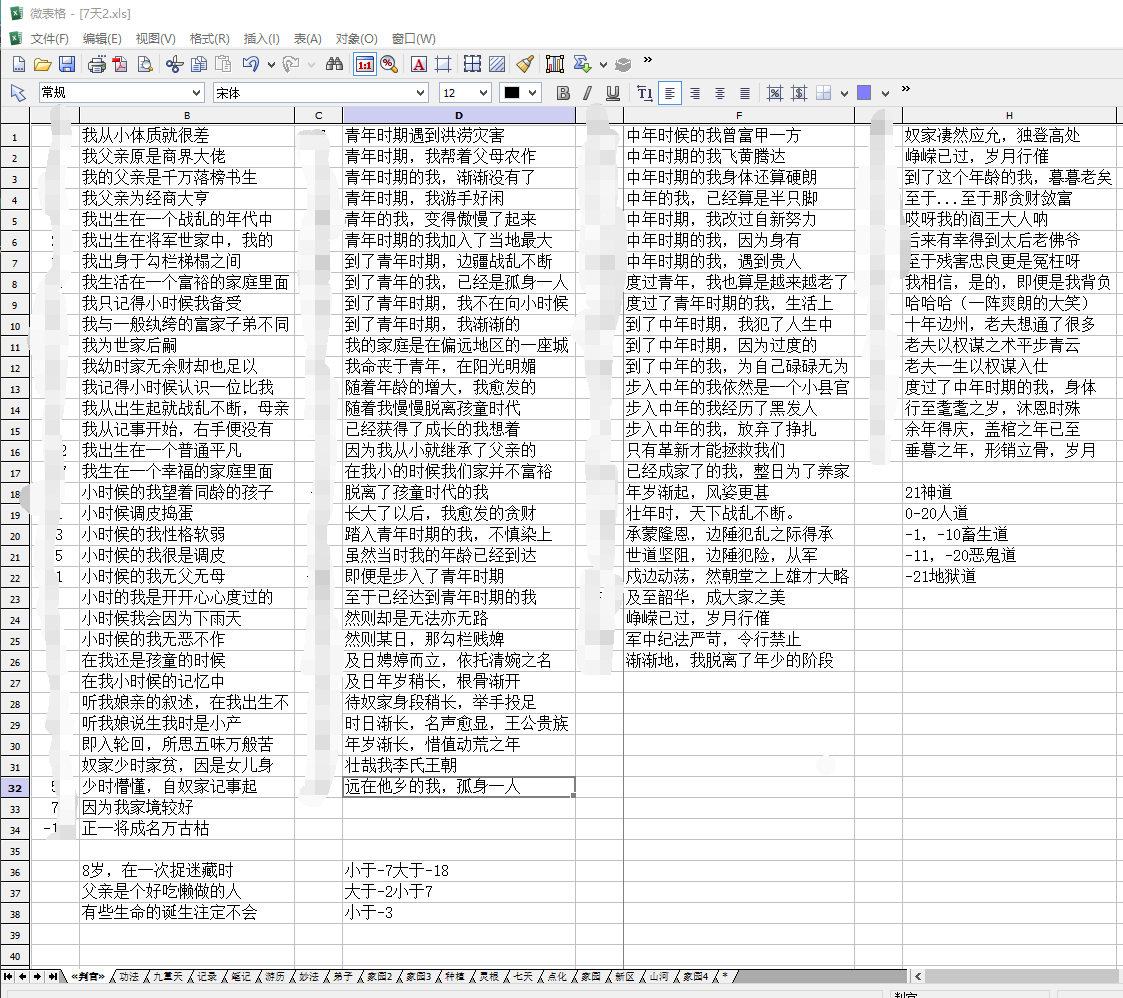The height and width of the screenshot is (998, 1123).
Task: Open the 格式(R) menu
Action: click(x=209, y=39)
